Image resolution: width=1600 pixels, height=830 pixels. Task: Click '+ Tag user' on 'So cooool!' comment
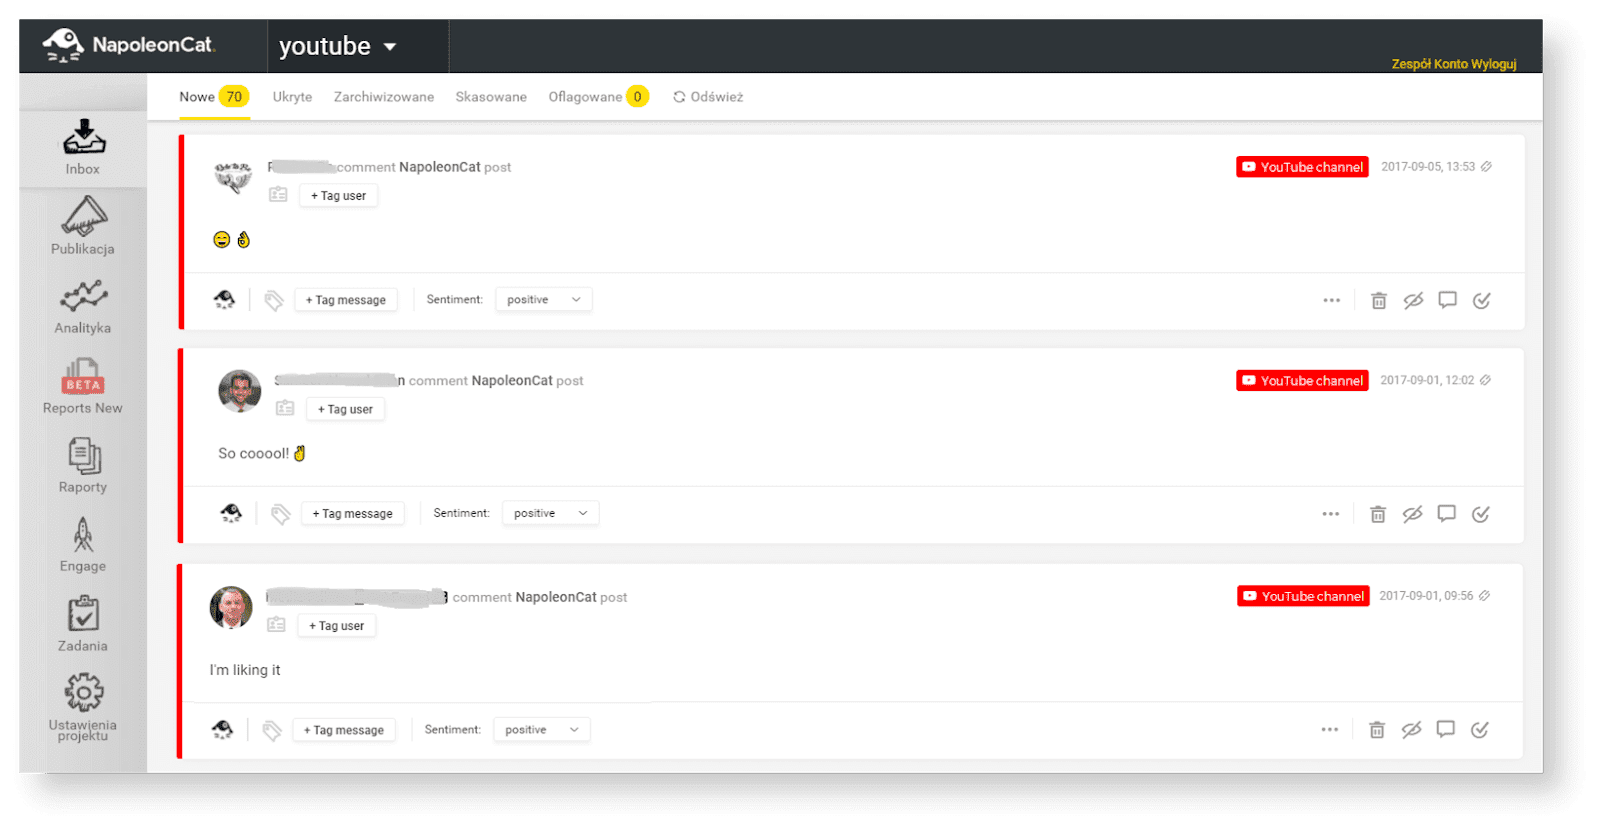point(345,409)
